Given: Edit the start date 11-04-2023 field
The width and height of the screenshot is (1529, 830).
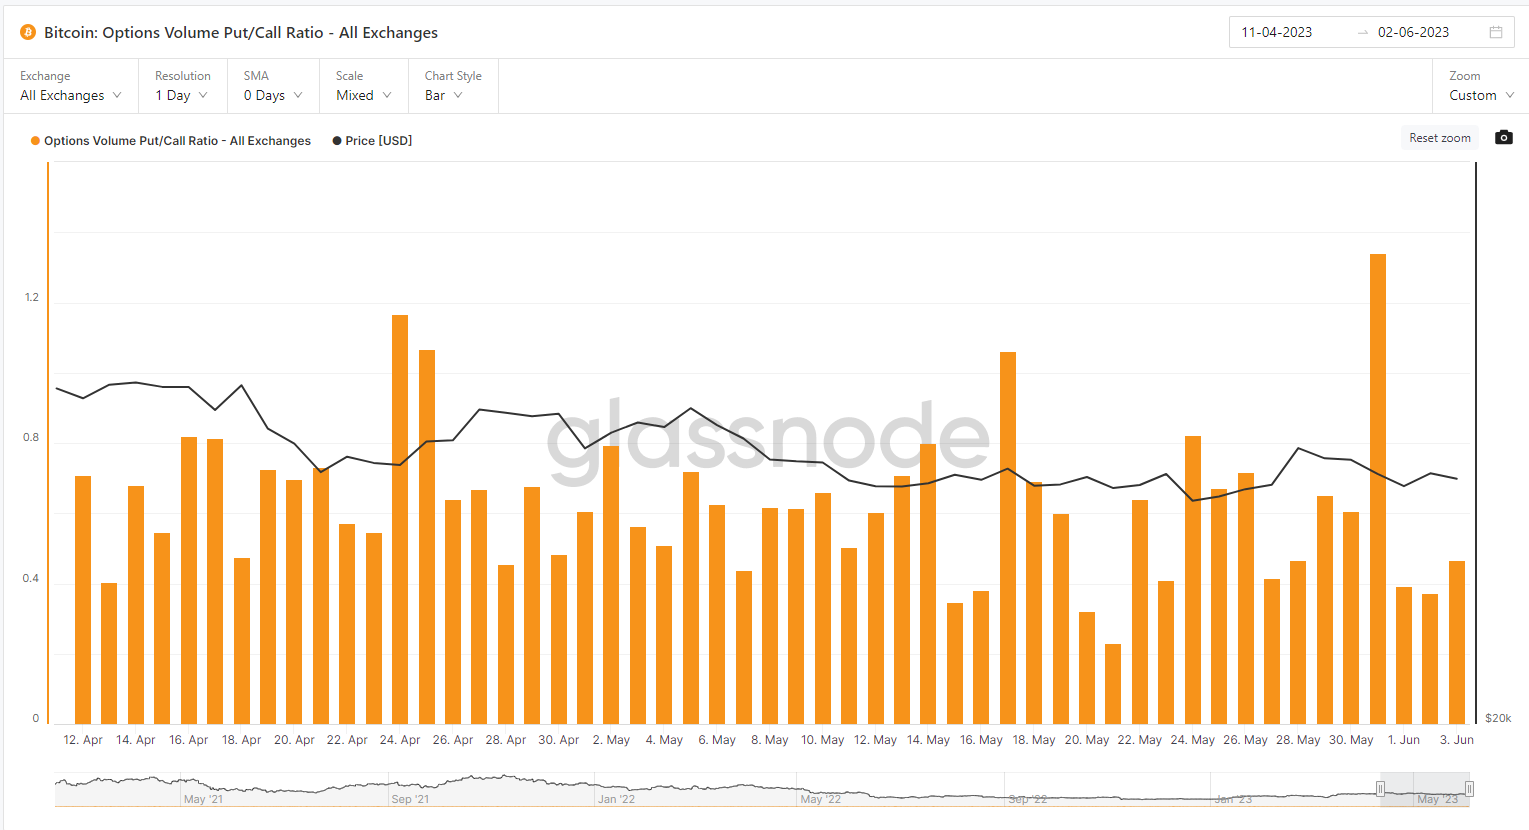Looking at the screenshot, I should click(1277, 33).
